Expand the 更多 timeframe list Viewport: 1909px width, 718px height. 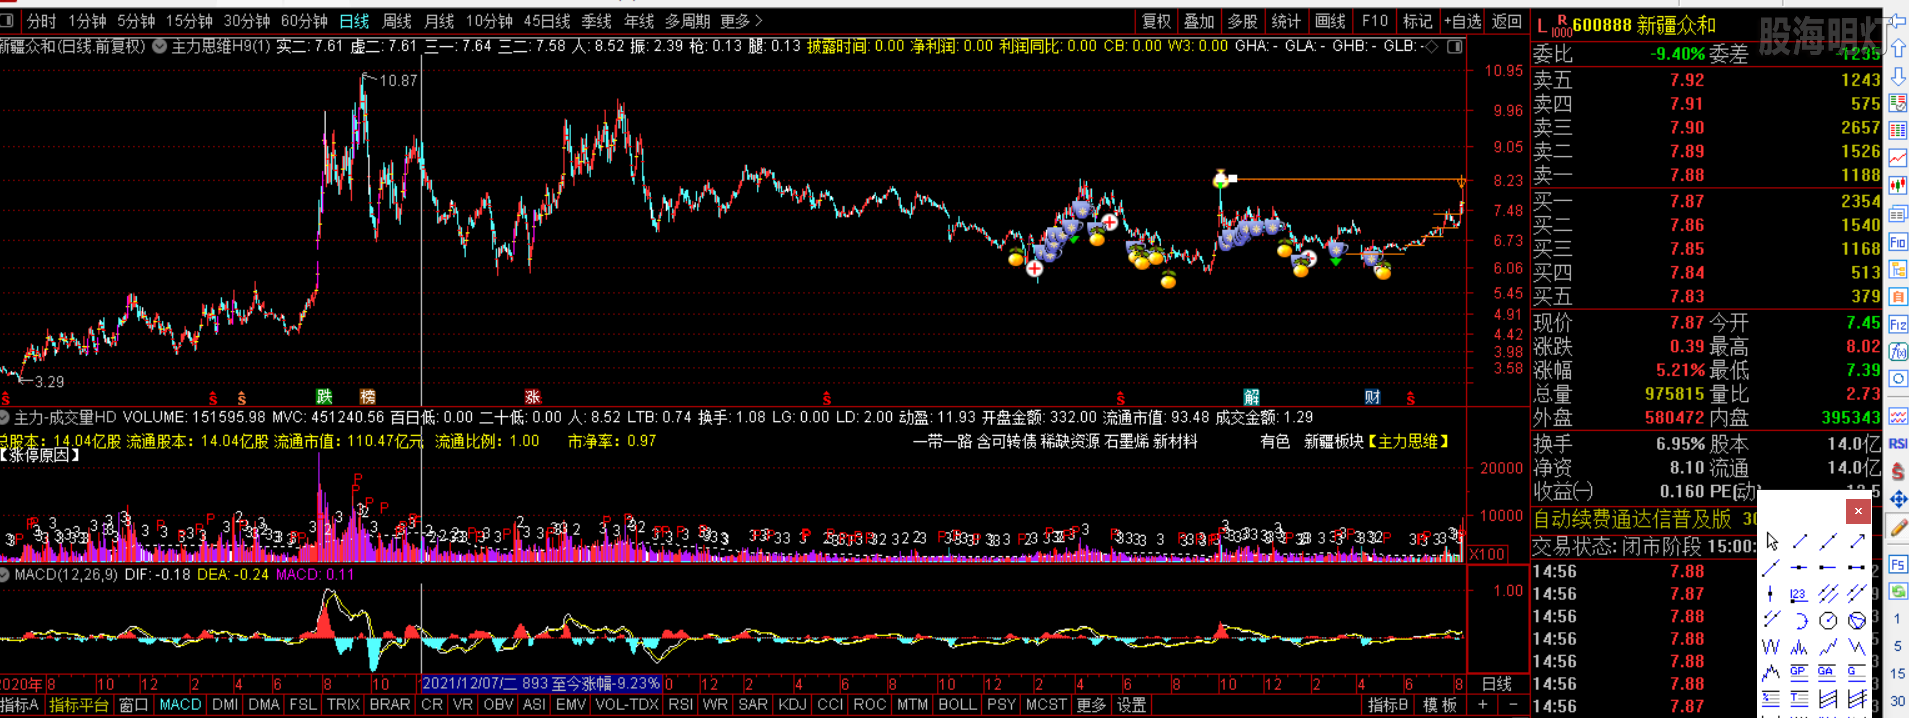(741, 21)
